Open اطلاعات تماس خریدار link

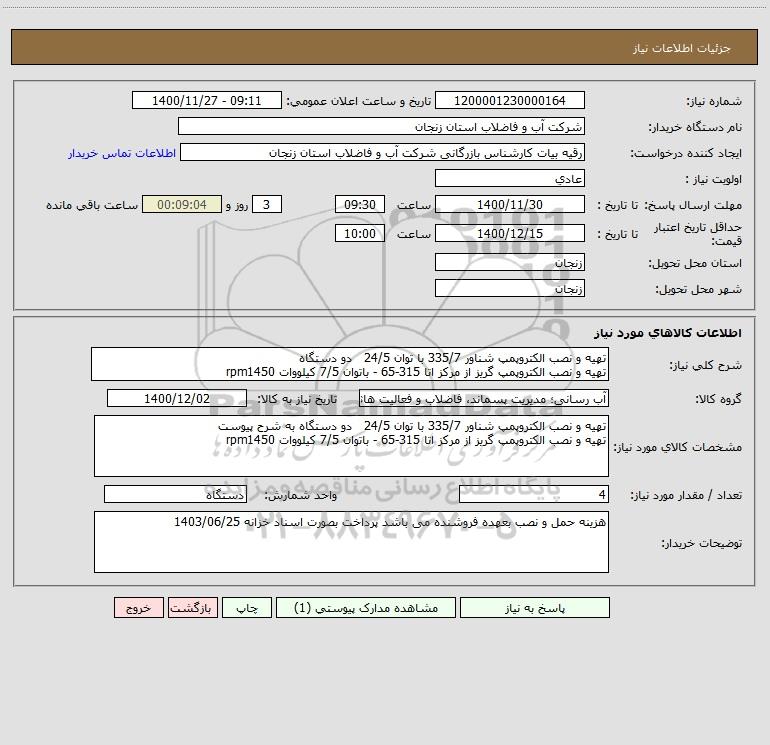(122, 153)
